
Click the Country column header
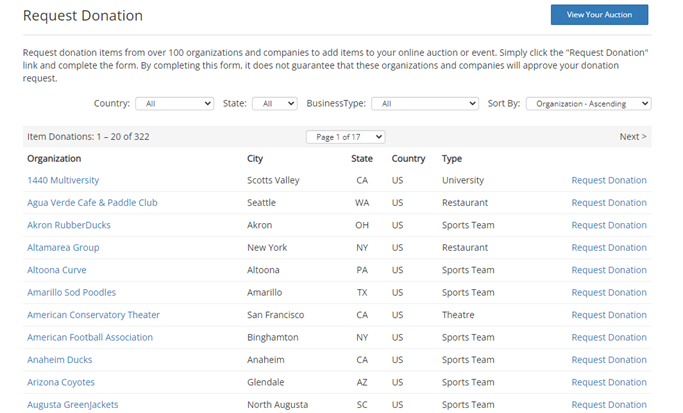click(x=408, y=159)
